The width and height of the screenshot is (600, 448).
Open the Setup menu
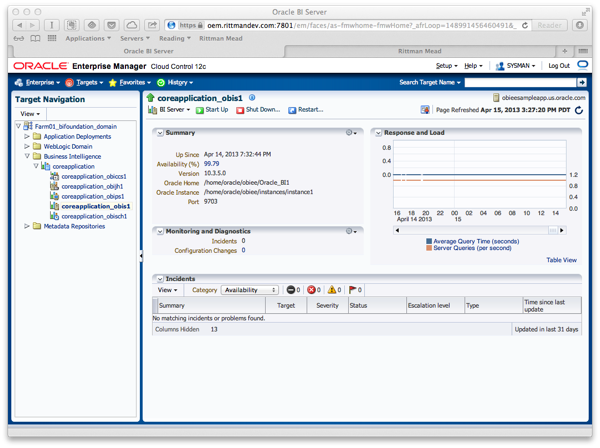coord(447,66)
